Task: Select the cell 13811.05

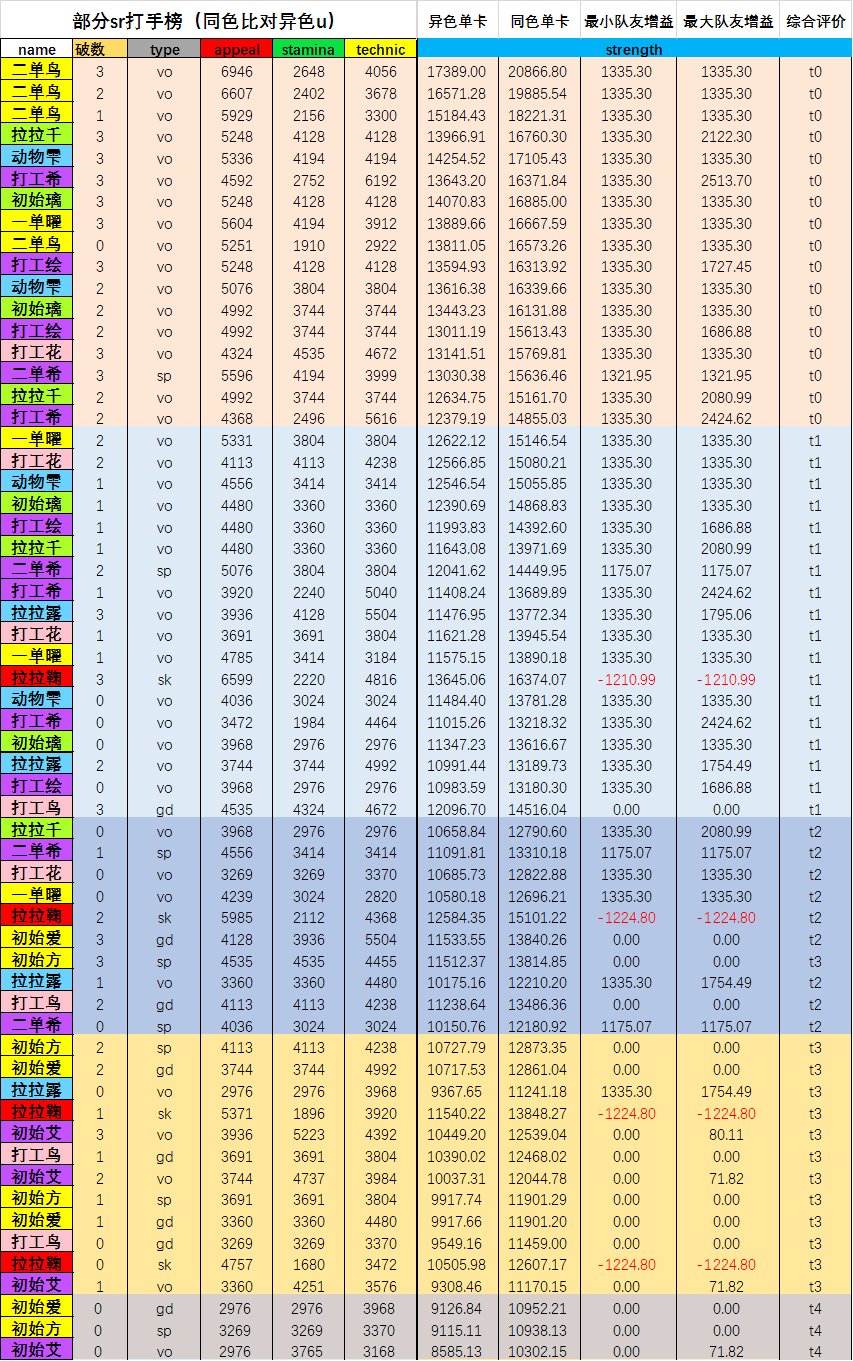Action: click(x=457, y=245)
